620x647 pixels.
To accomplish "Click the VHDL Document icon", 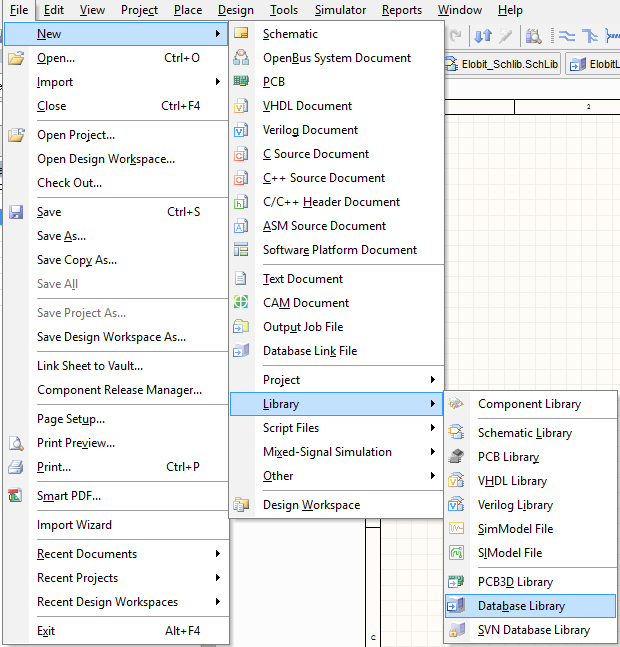I will point(241,106).
